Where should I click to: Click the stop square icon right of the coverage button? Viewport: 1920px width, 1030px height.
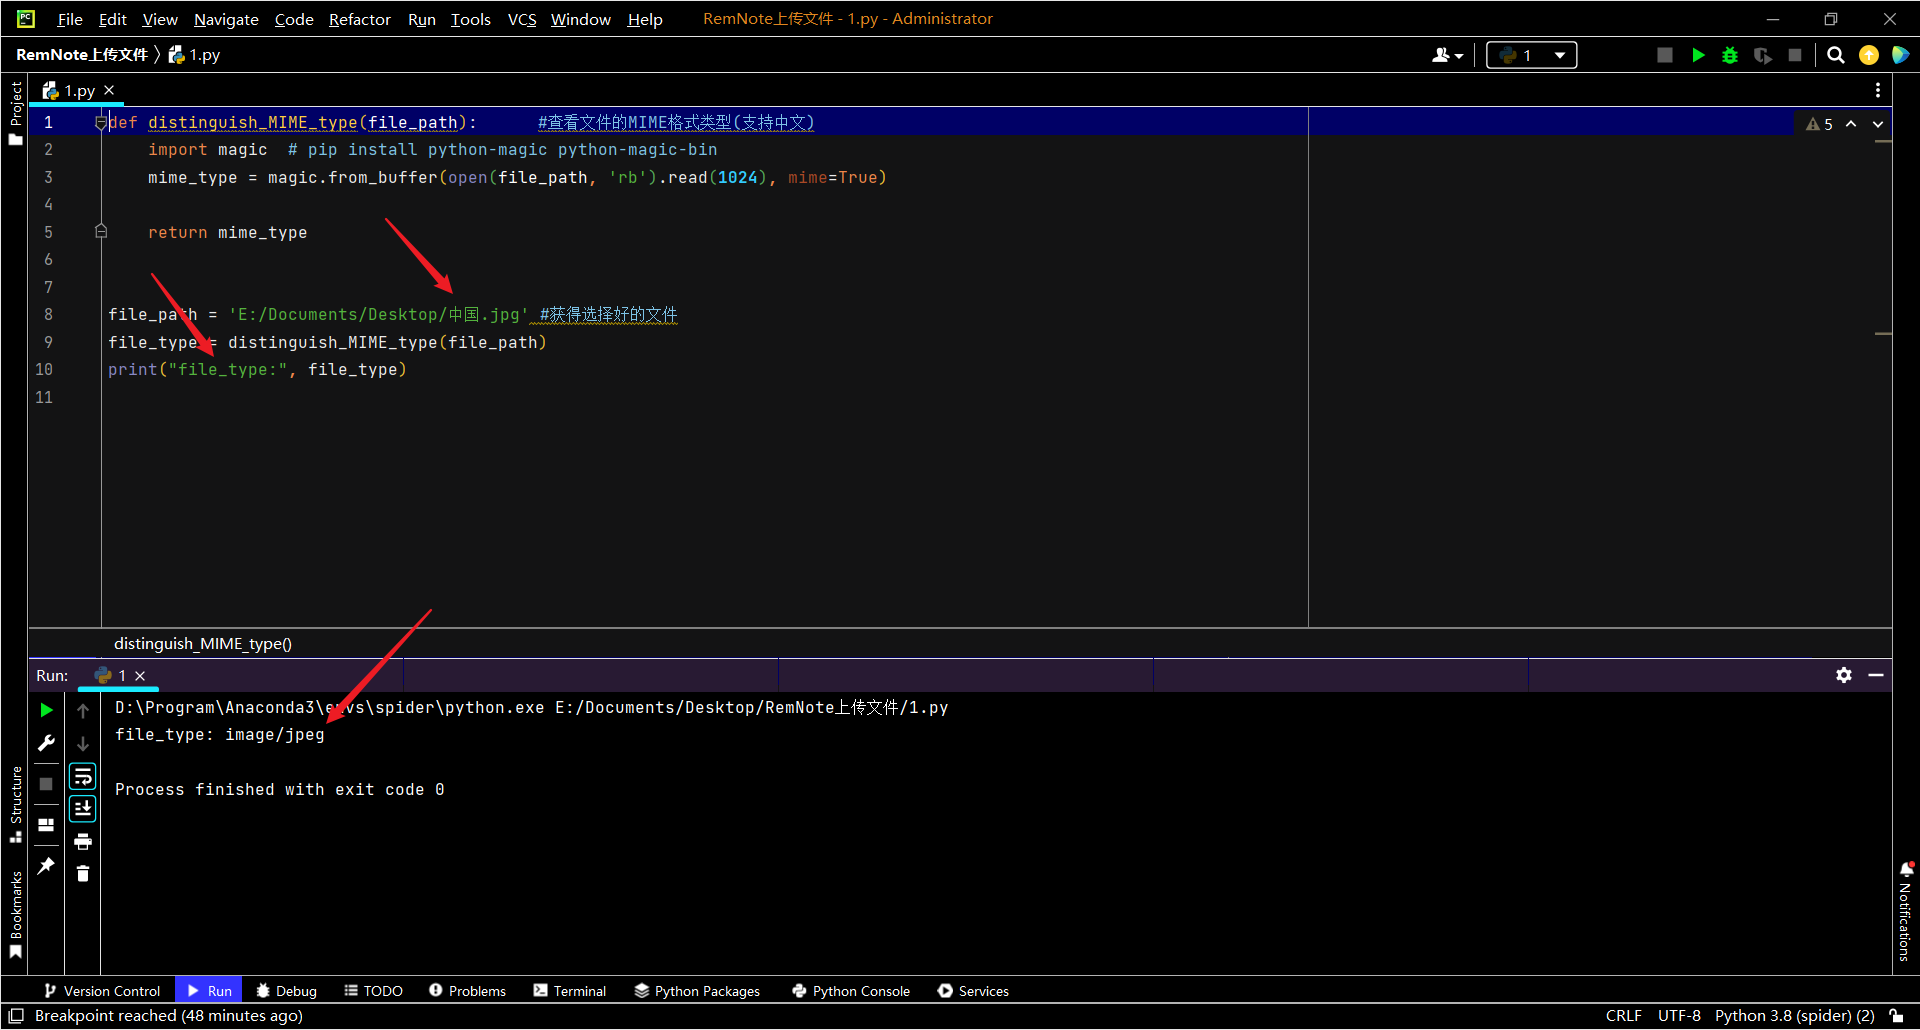click(1795, 55)
